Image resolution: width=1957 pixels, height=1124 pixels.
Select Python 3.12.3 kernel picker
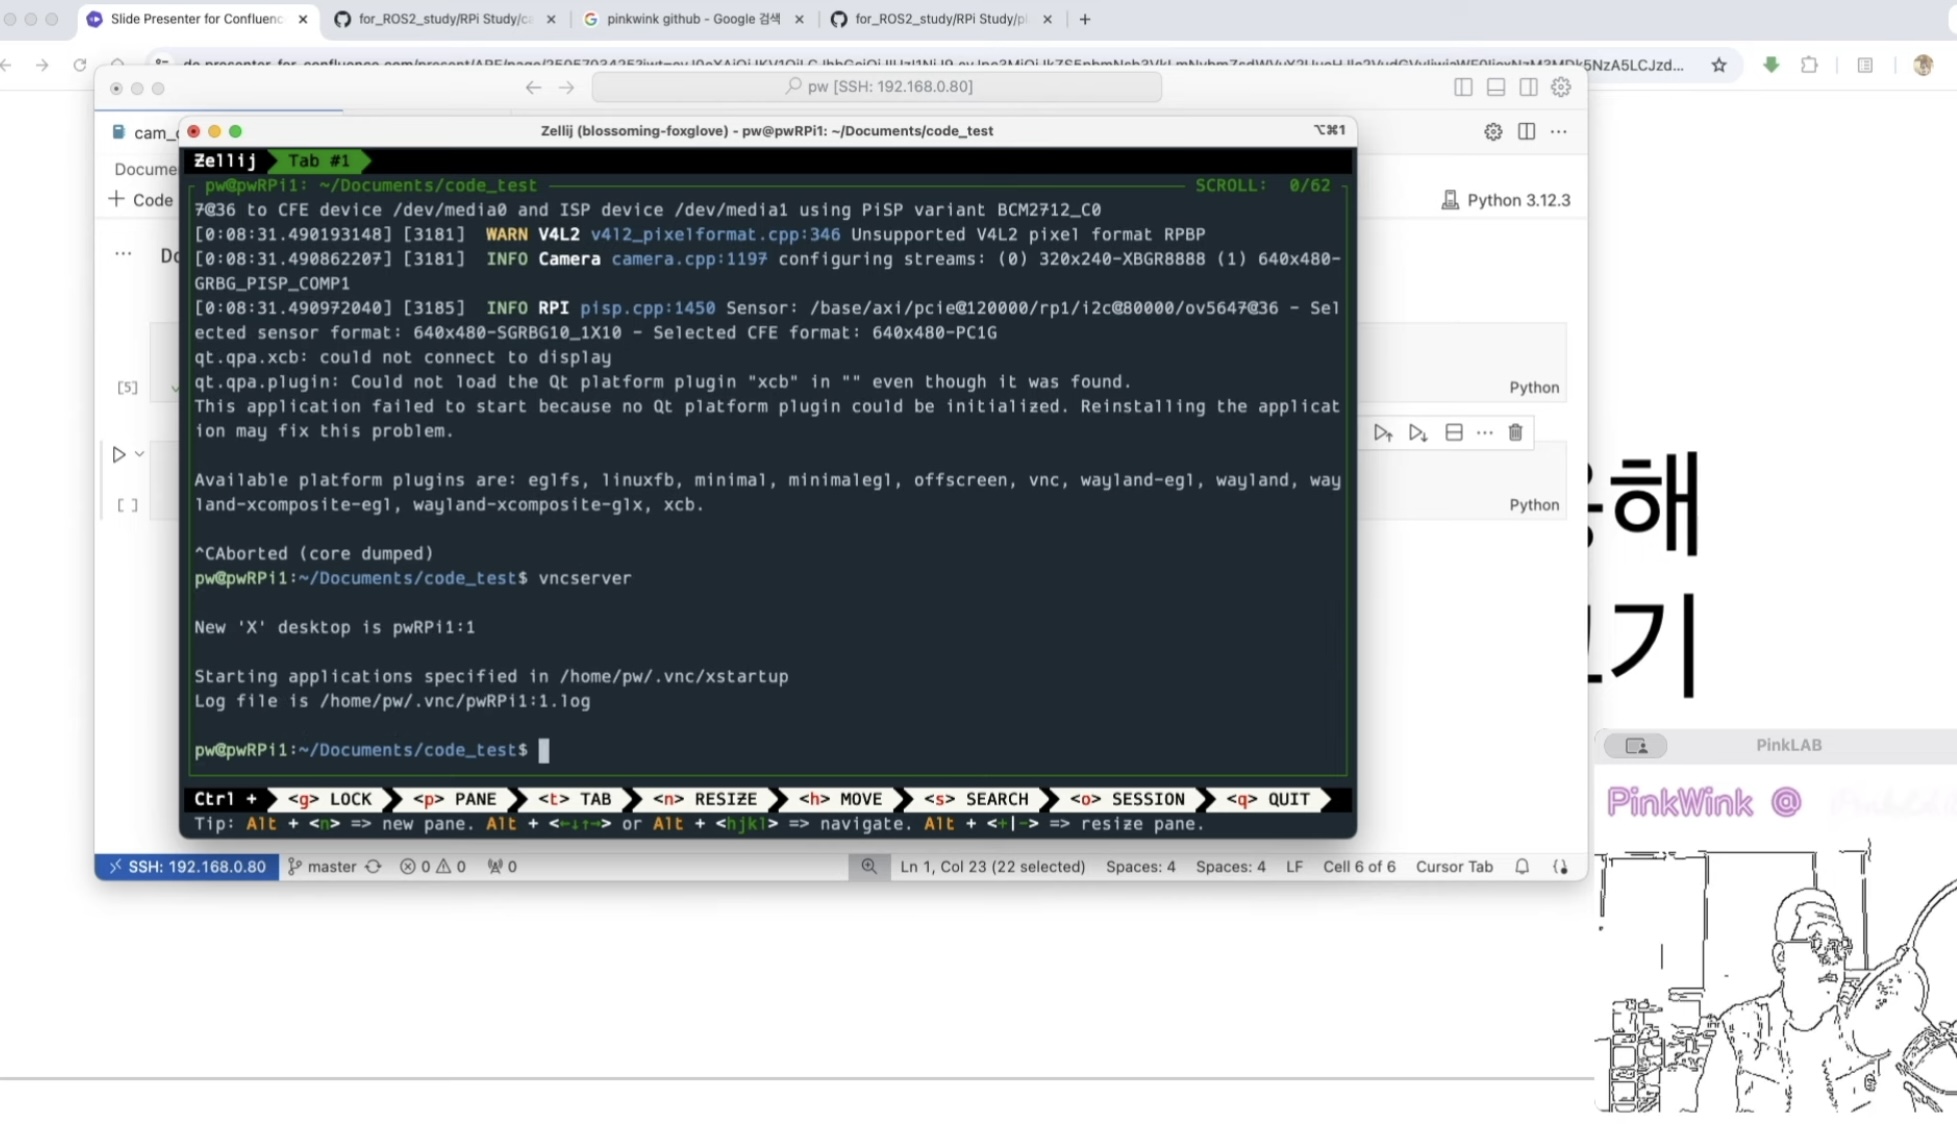tap(1505, 200)
